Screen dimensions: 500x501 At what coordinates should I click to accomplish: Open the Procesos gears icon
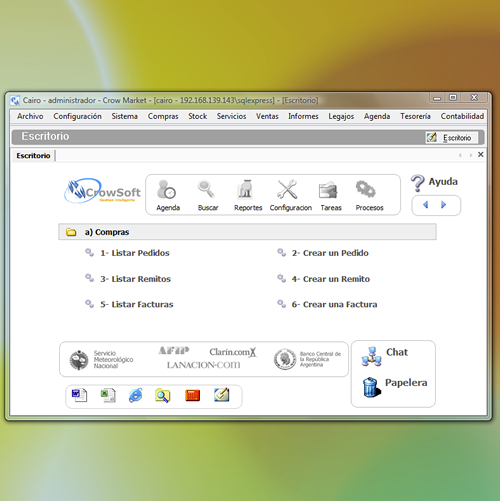[x=366, y=189]
